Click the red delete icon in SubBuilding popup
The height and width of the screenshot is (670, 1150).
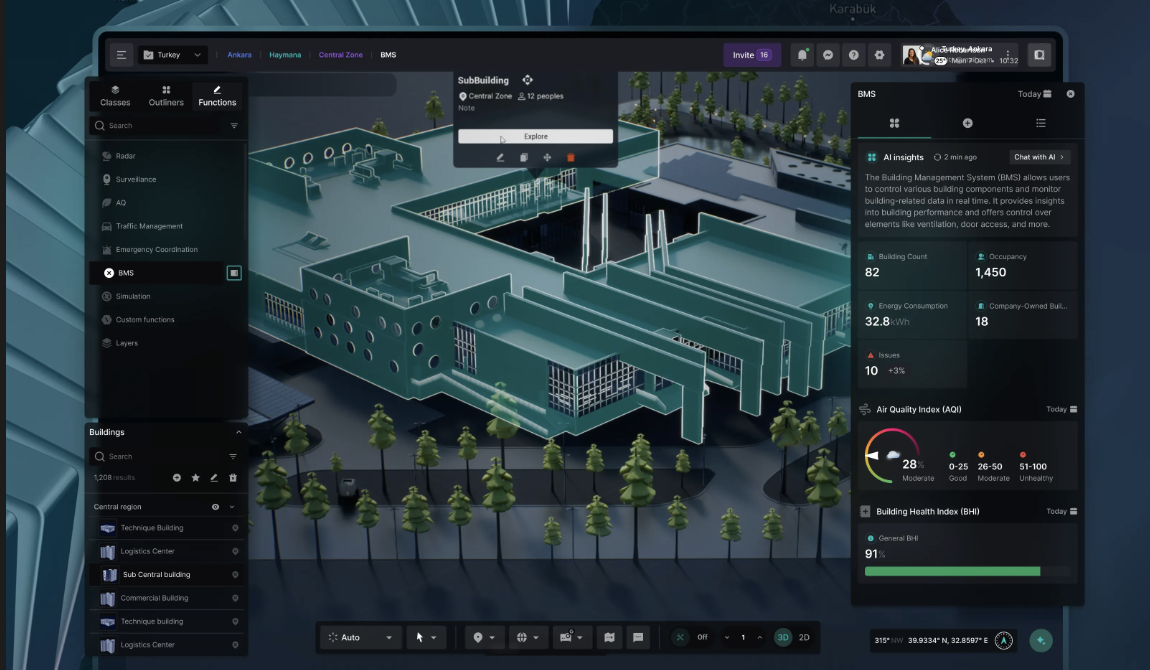[x=571, y=157]
